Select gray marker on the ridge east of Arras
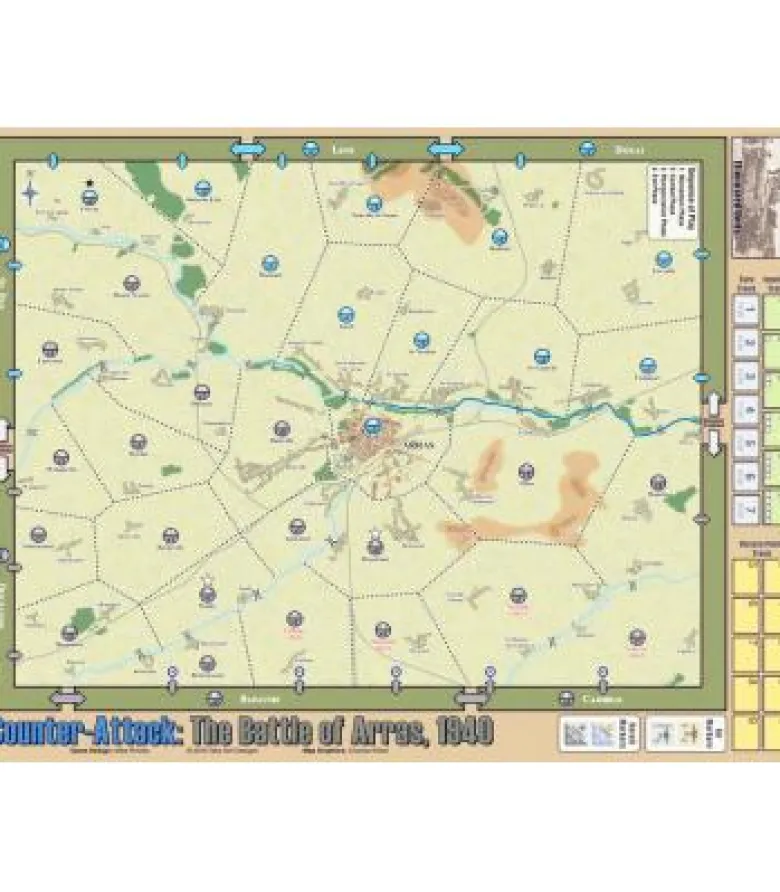The width and height of the screenshot is (780, 892). point(526,472)
